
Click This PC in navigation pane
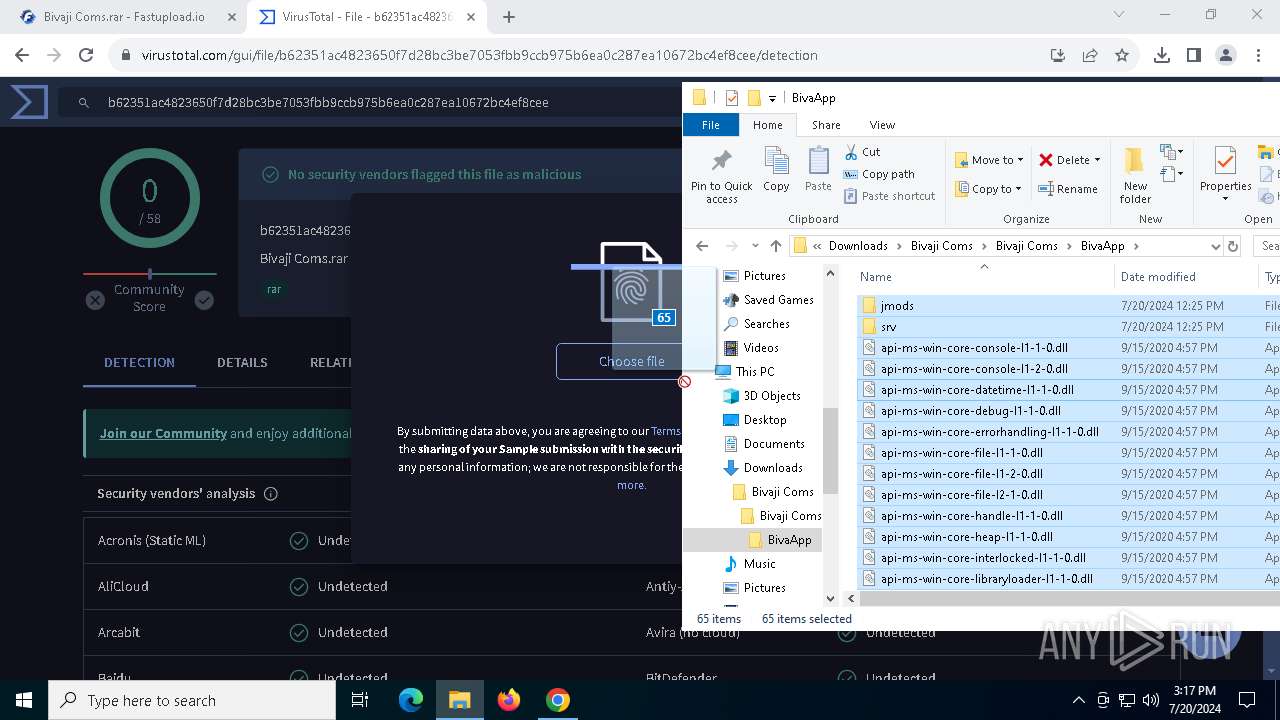coord(754,371)
